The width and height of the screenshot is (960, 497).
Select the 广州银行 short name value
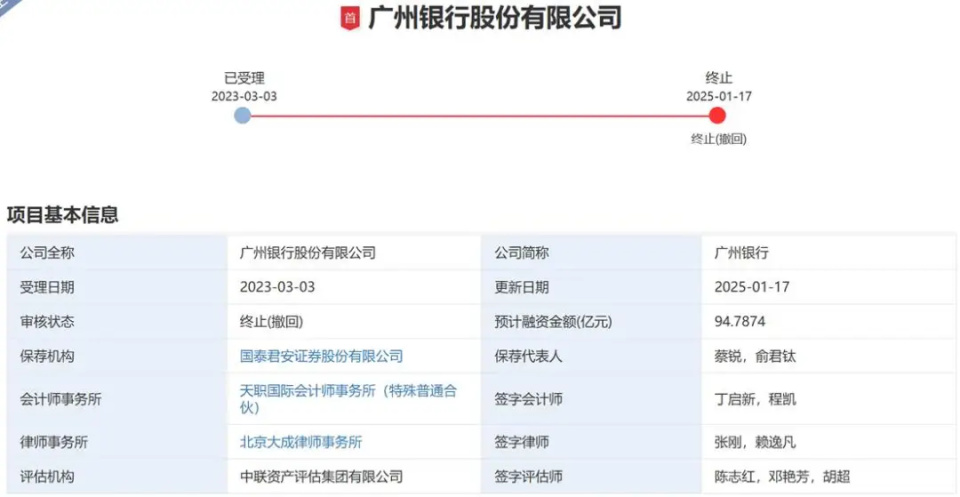click(741, 252)
